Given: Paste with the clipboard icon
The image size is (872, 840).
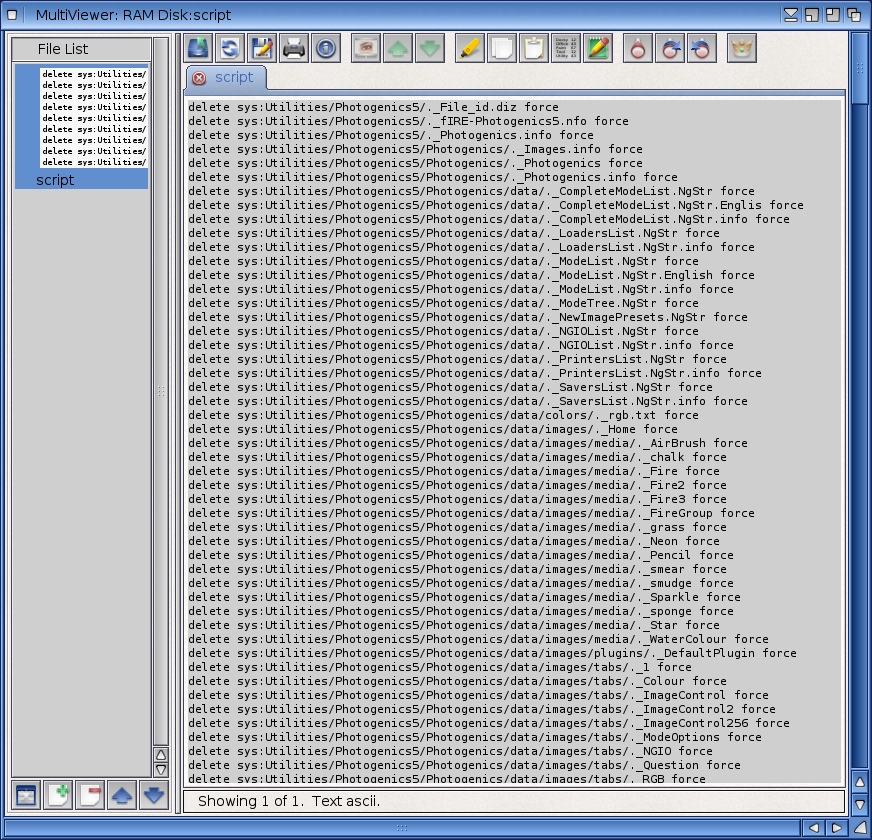Looking at the screenshot, I should (534, 48).
